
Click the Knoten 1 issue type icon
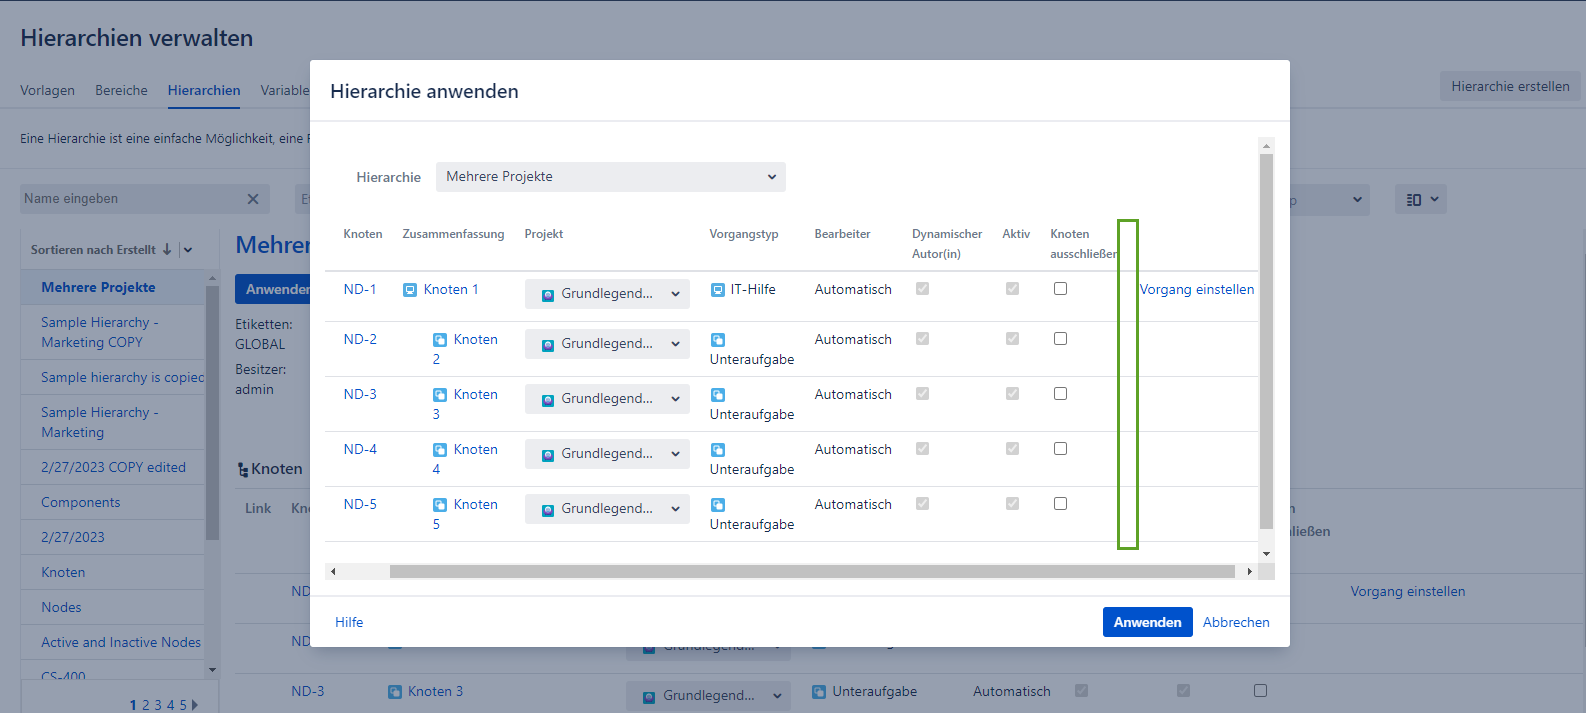pyautogui.click(x=410, y=290)
